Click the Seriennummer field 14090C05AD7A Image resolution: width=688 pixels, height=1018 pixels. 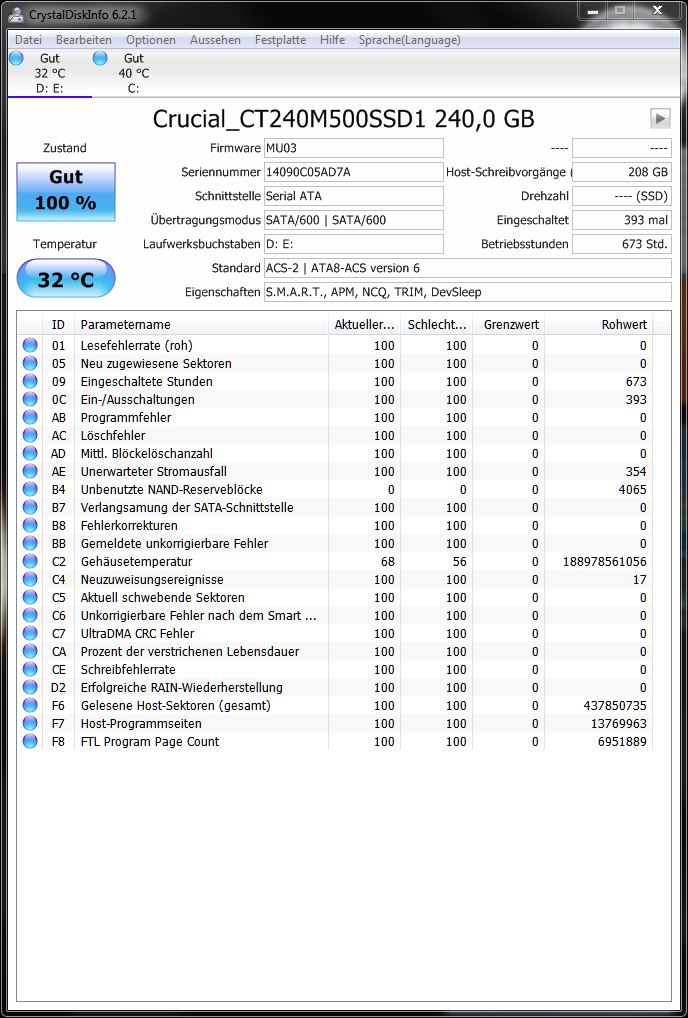pyautogui.click(x=354, y=172)
